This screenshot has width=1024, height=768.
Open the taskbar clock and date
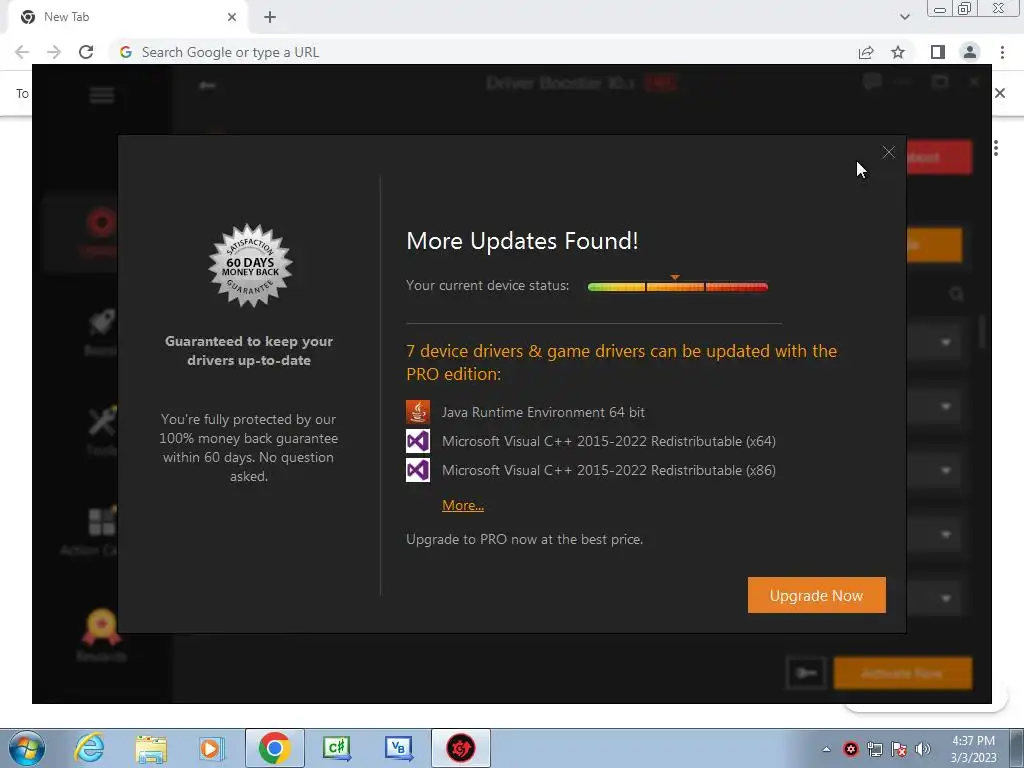click(x=973, y=749)
